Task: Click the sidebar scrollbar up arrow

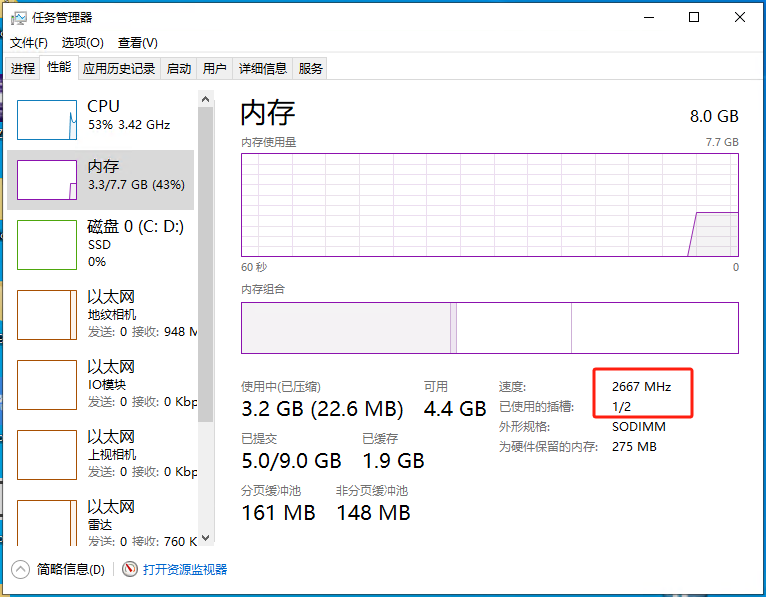Action: click(206, 99)
